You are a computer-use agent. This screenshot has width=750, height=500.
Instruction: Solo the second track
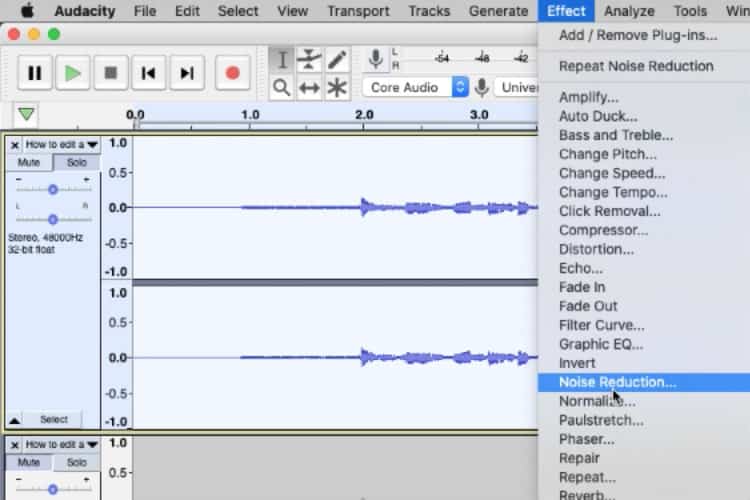point(77,462)
